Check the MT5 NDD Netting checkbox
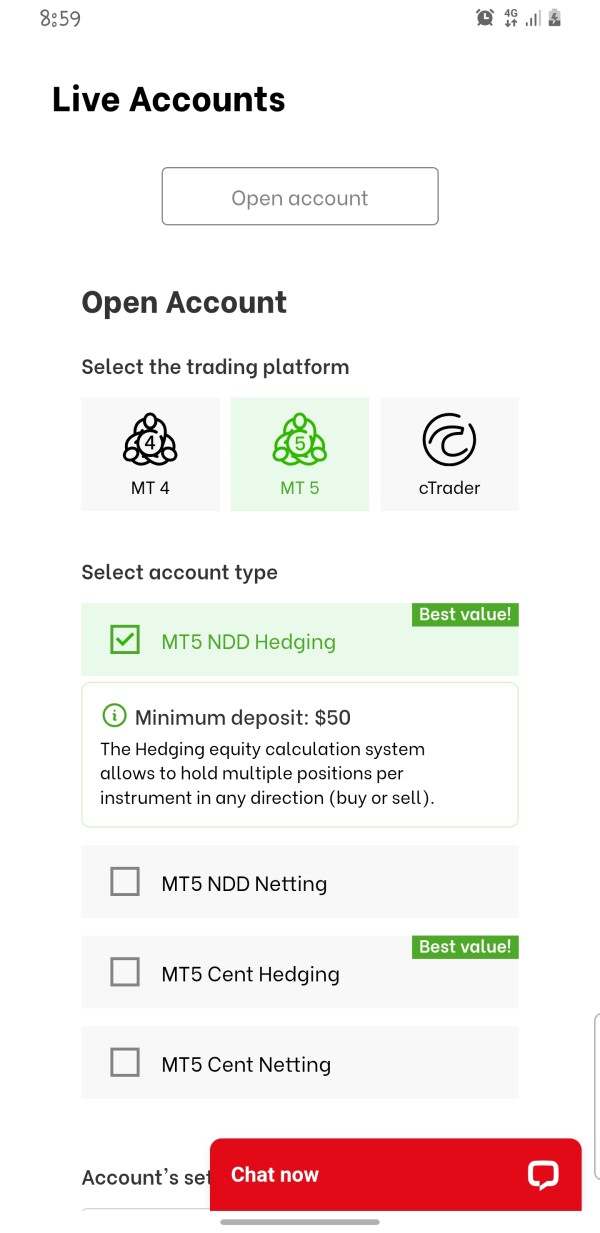 coord(125,882)
